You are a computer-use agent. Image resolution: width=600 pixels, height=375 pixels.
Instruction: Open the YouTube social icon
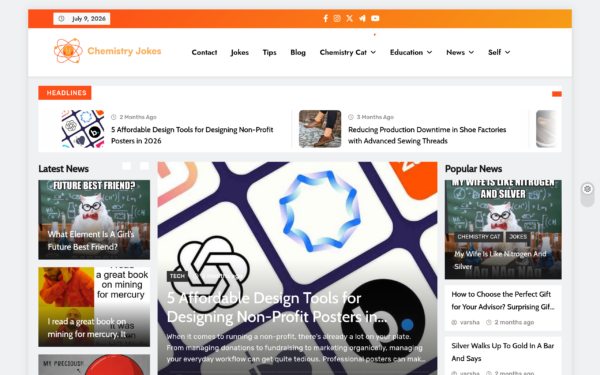(x=375, y=18)
